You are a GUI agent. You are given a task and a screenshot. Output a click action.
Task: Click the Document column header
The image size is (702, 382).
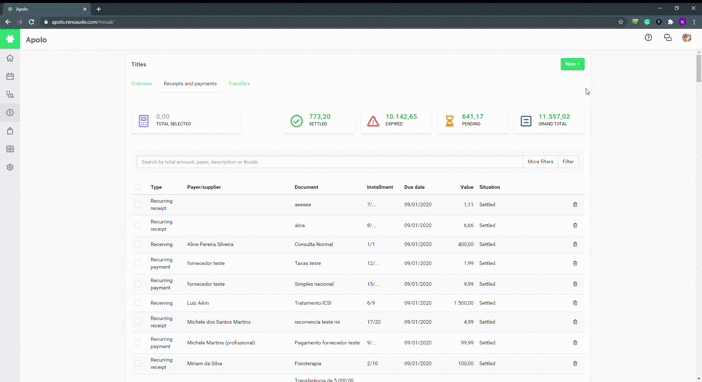coord(306,187)
